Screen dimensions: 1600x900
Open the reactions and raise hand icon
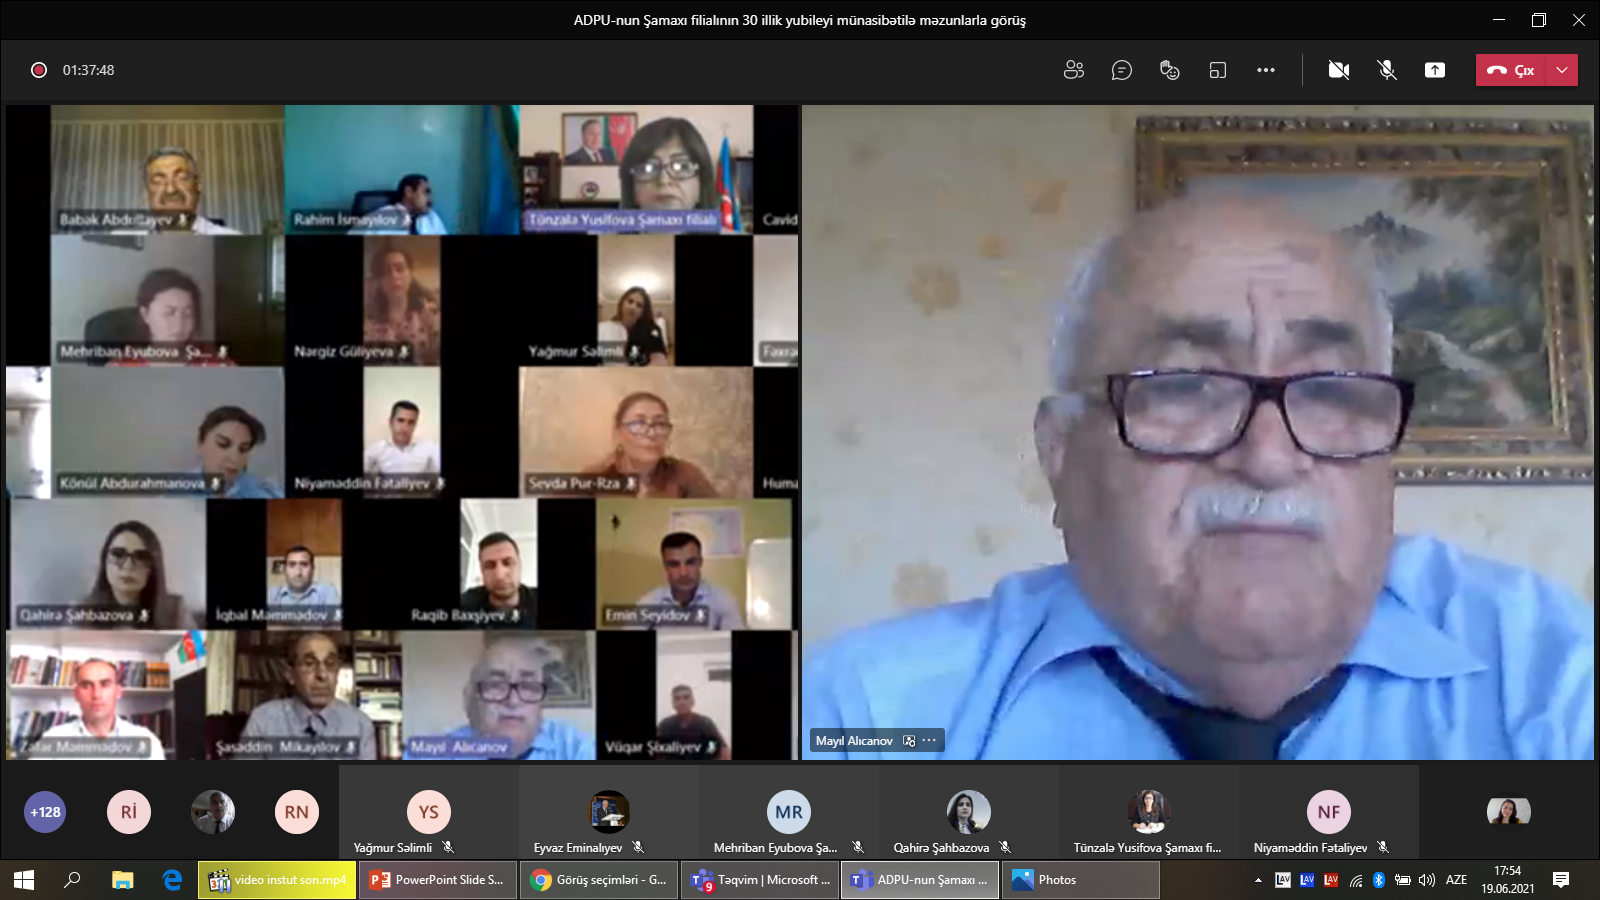1169,70
